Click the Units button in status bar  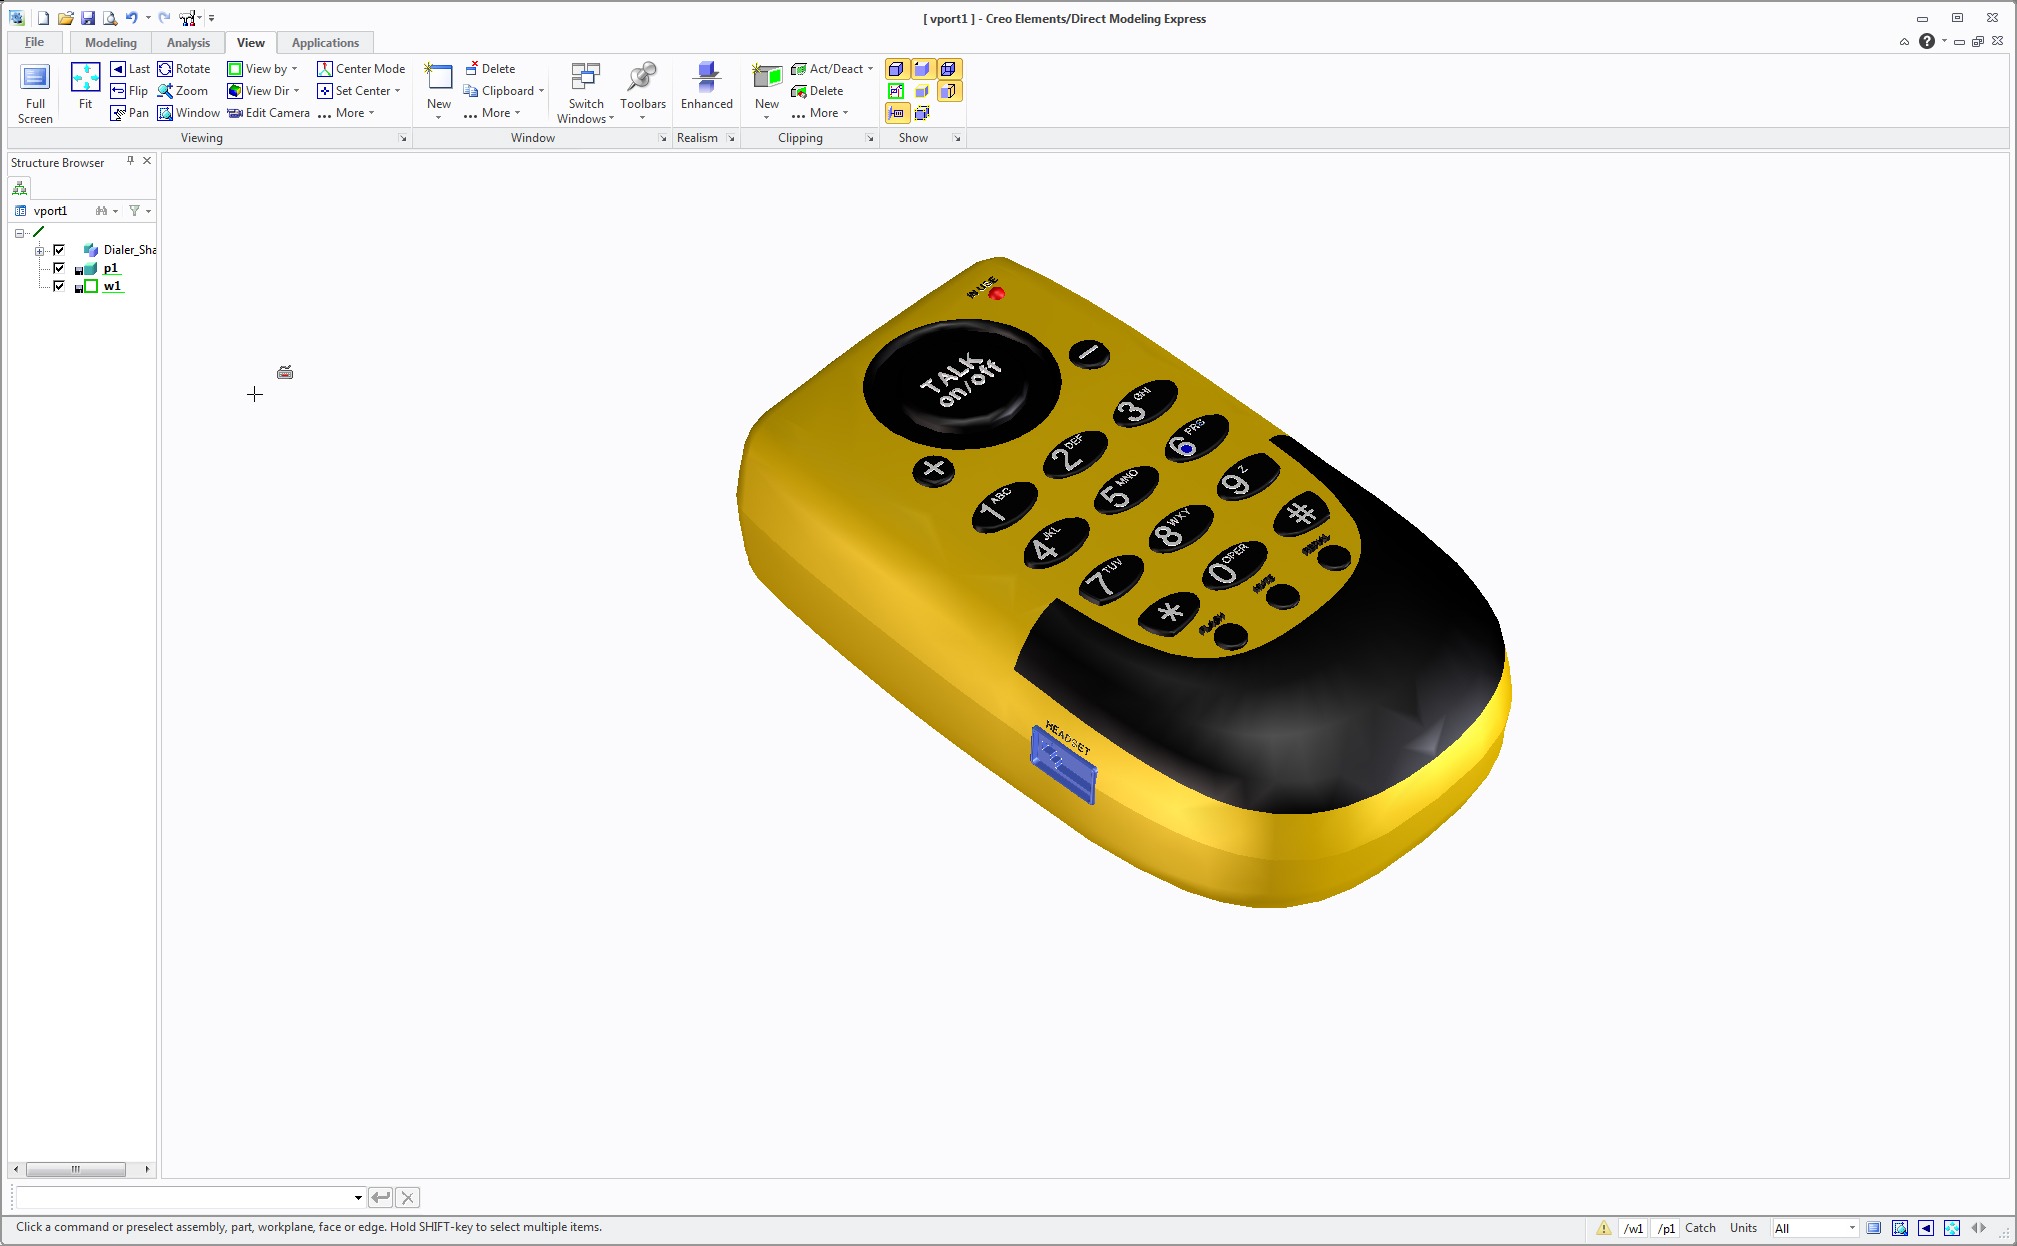(x=1742, y=1228)
